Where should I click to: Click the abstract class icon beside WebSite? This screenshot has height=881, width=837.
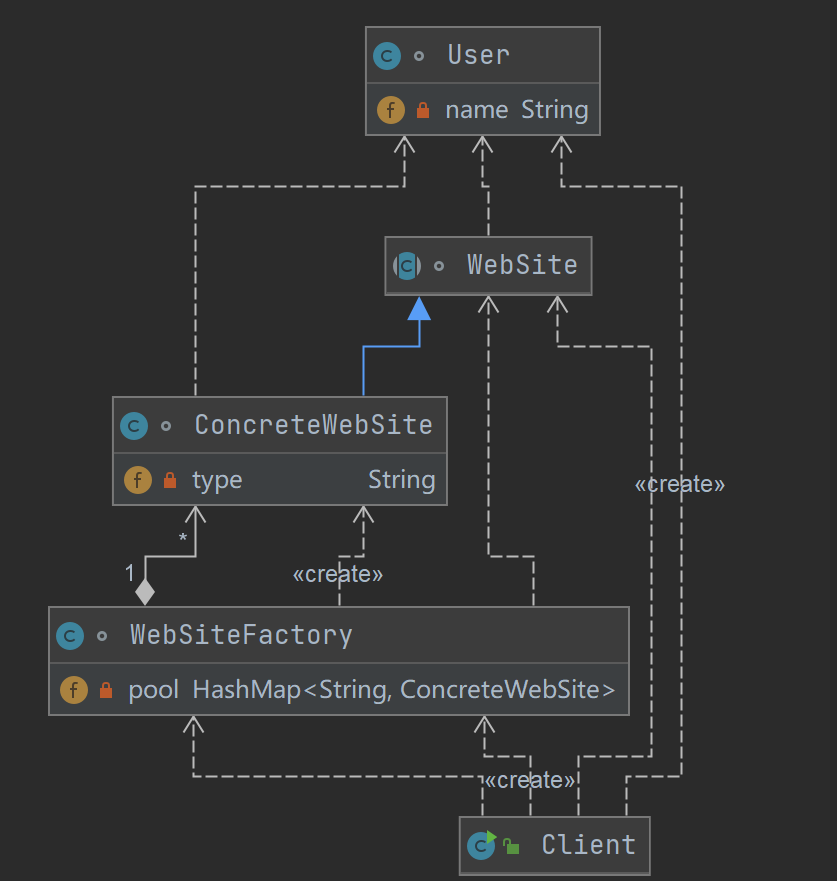407,266
